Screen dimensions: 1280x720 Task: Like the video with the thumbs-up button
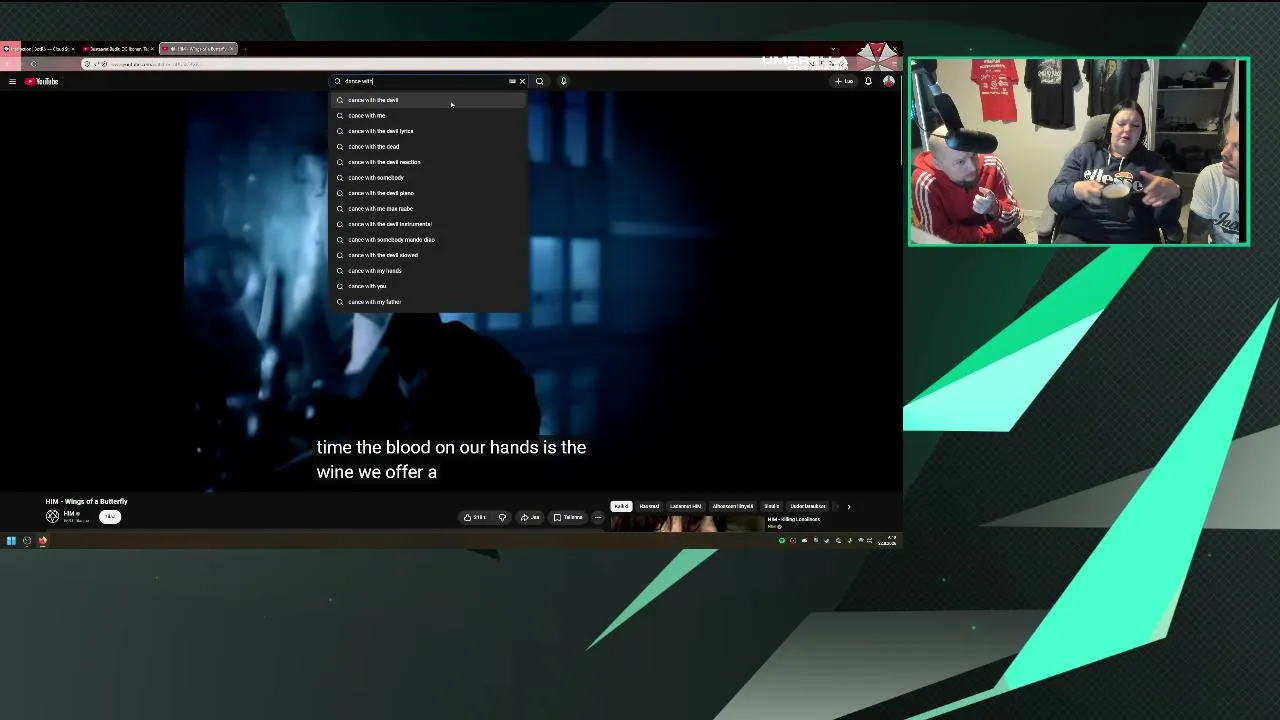pos(475,517)
